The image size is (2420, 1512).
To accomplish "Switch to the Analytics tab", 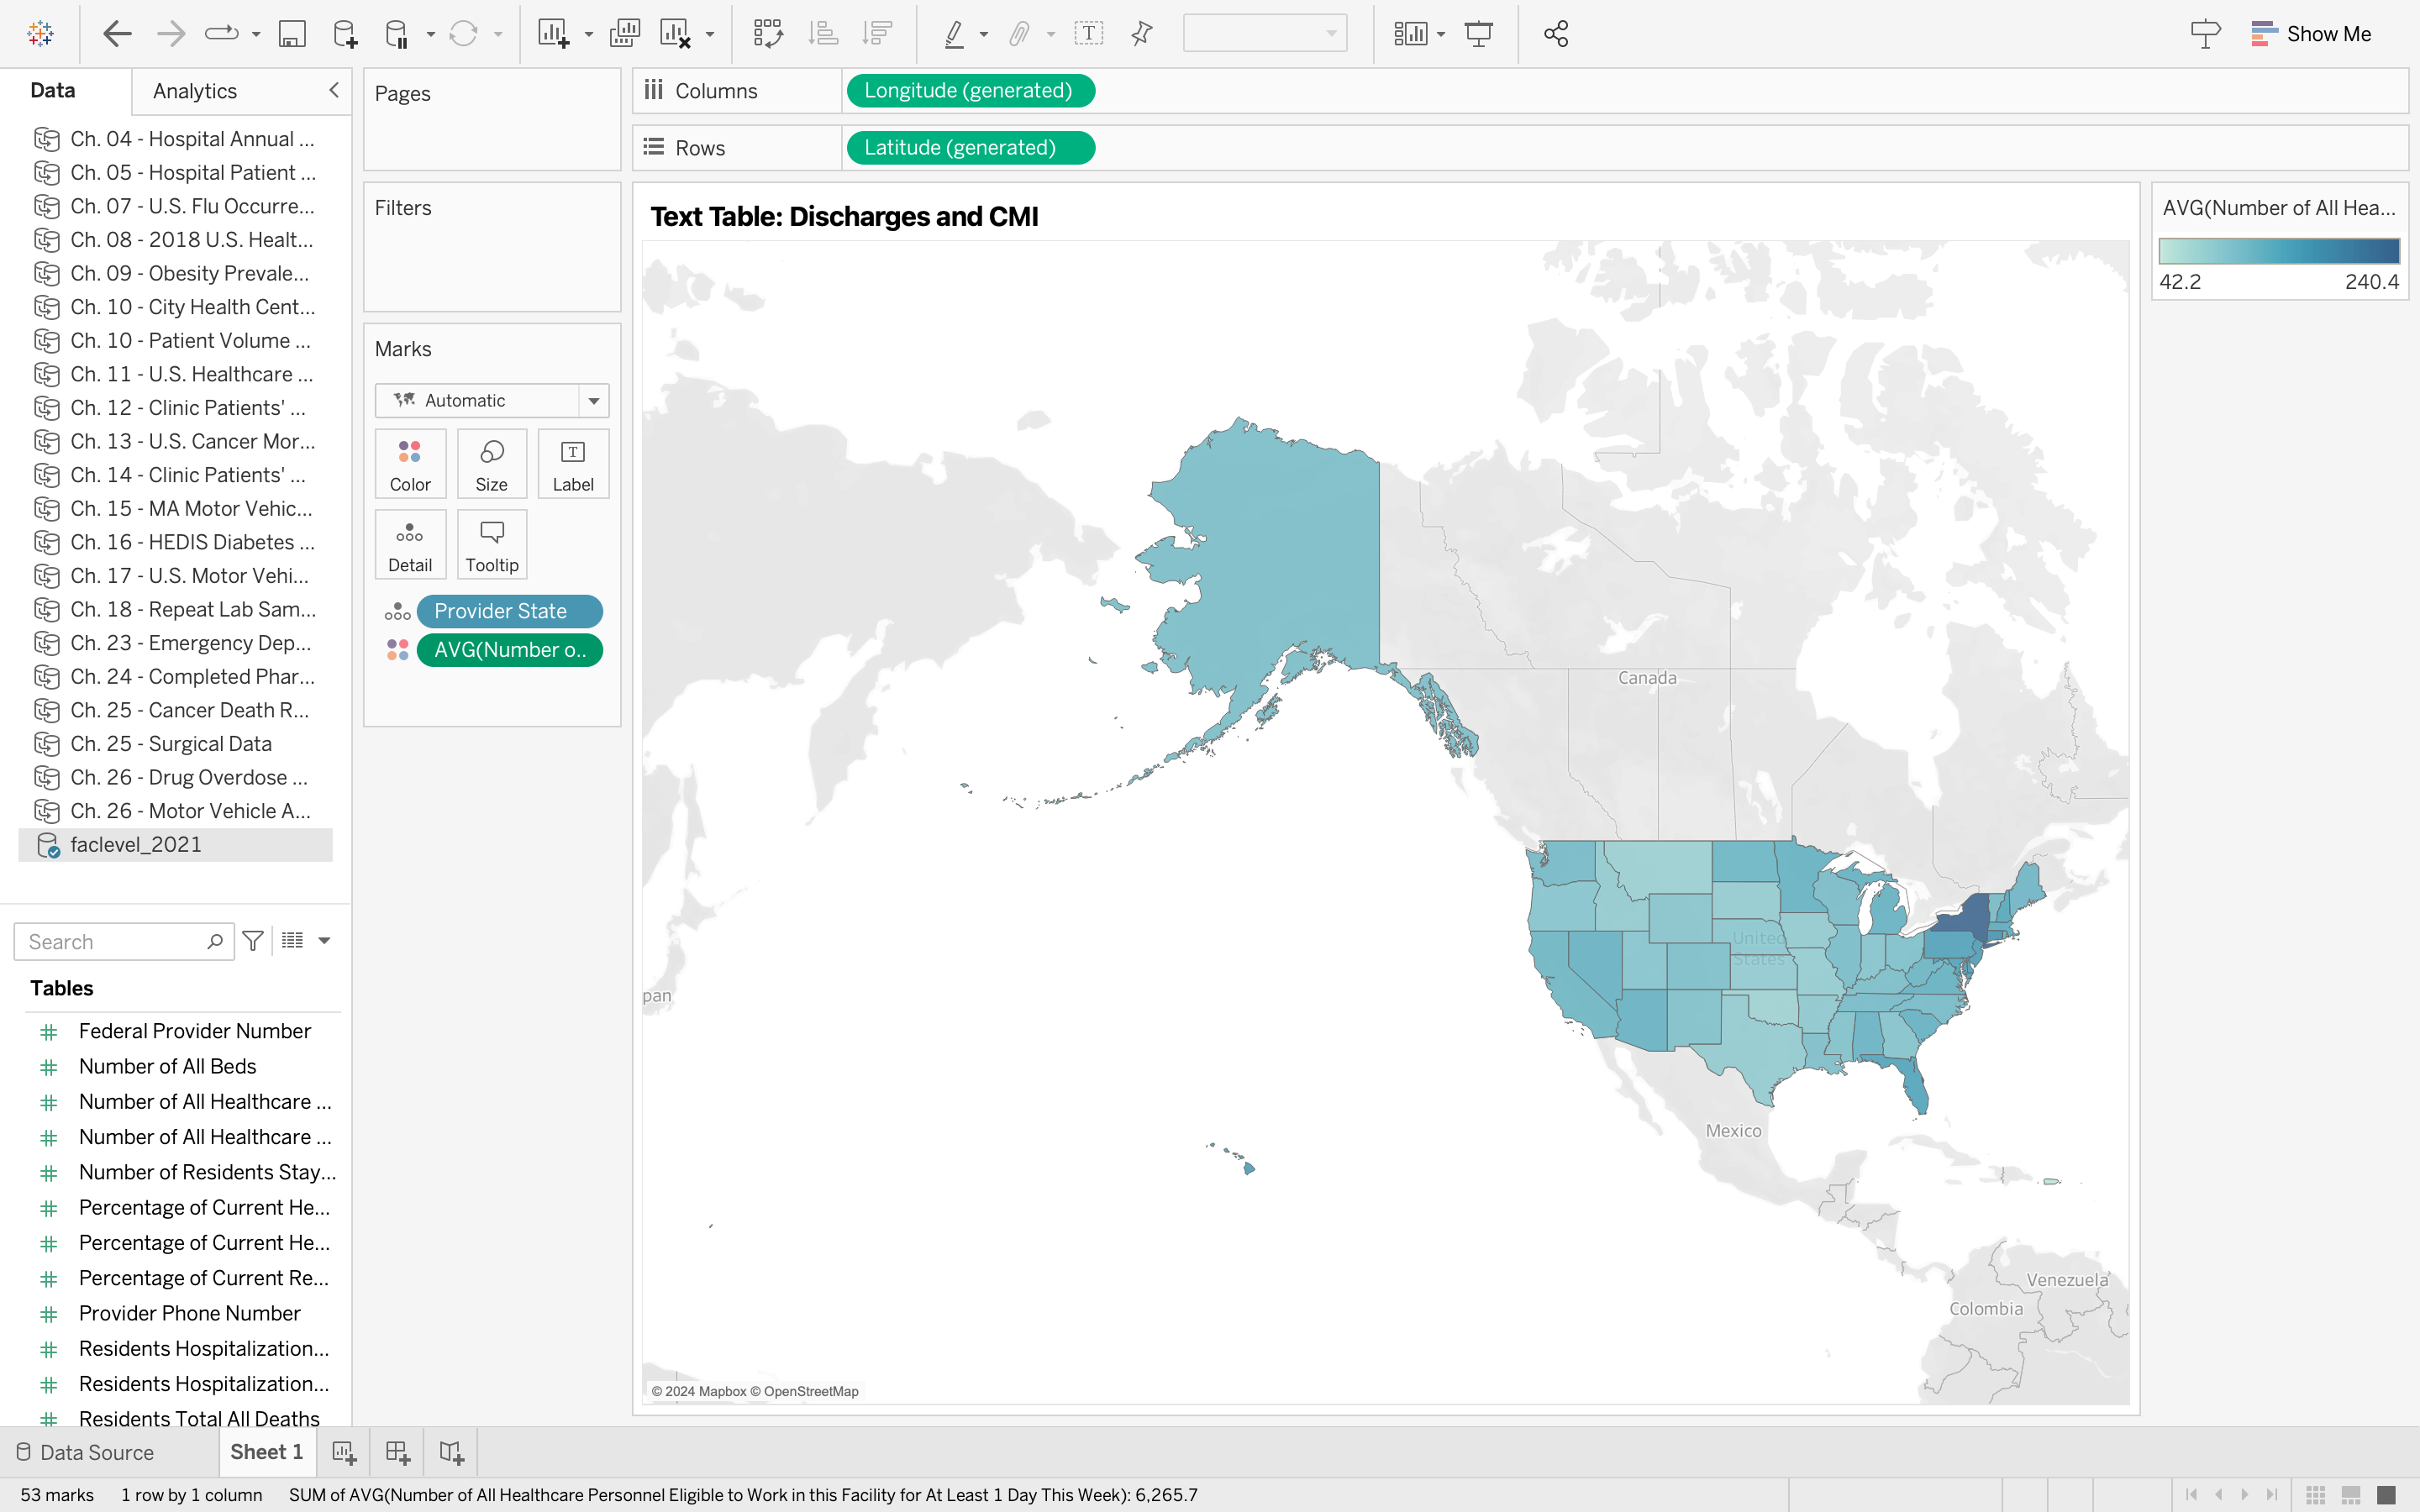I will click(195, 91).
